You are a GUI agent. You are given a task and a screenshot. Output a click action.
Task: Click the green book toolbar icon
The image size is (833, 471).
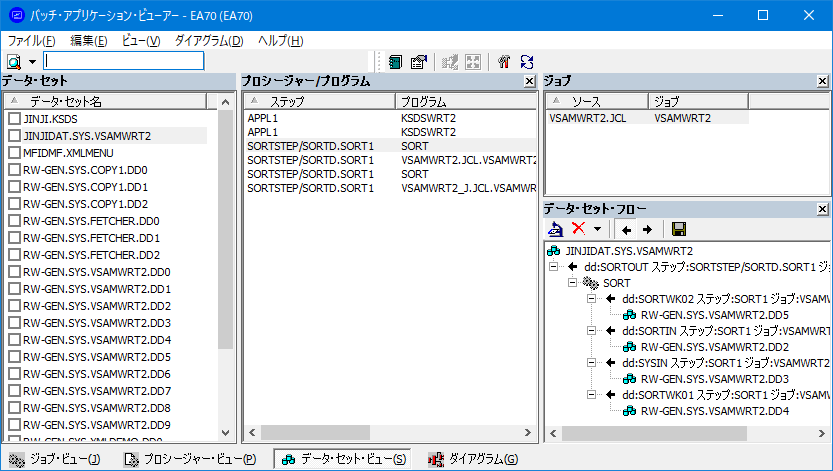(x=395, y=62)
